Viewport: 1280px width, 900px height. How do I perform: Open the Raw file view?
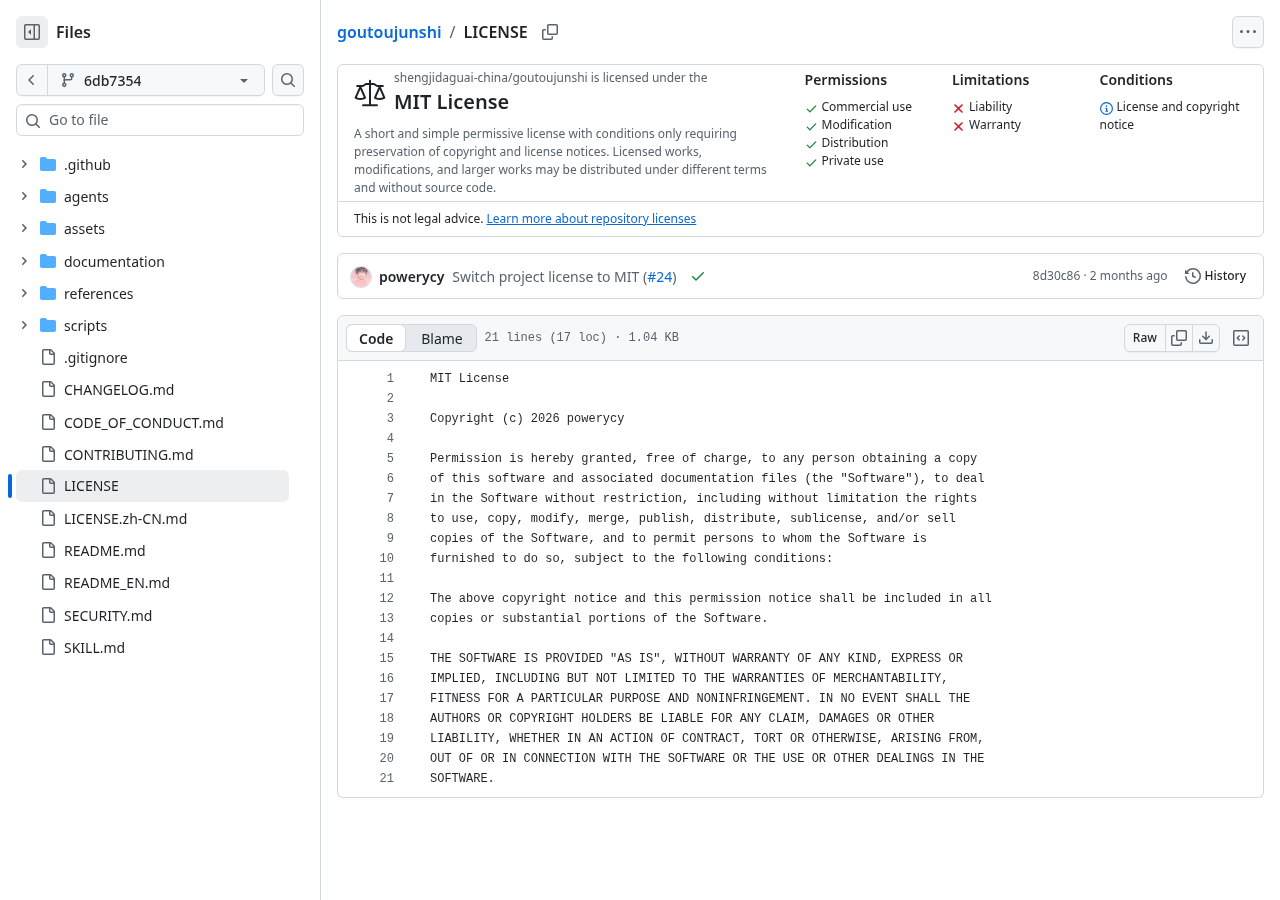(x=1145, y=338)
